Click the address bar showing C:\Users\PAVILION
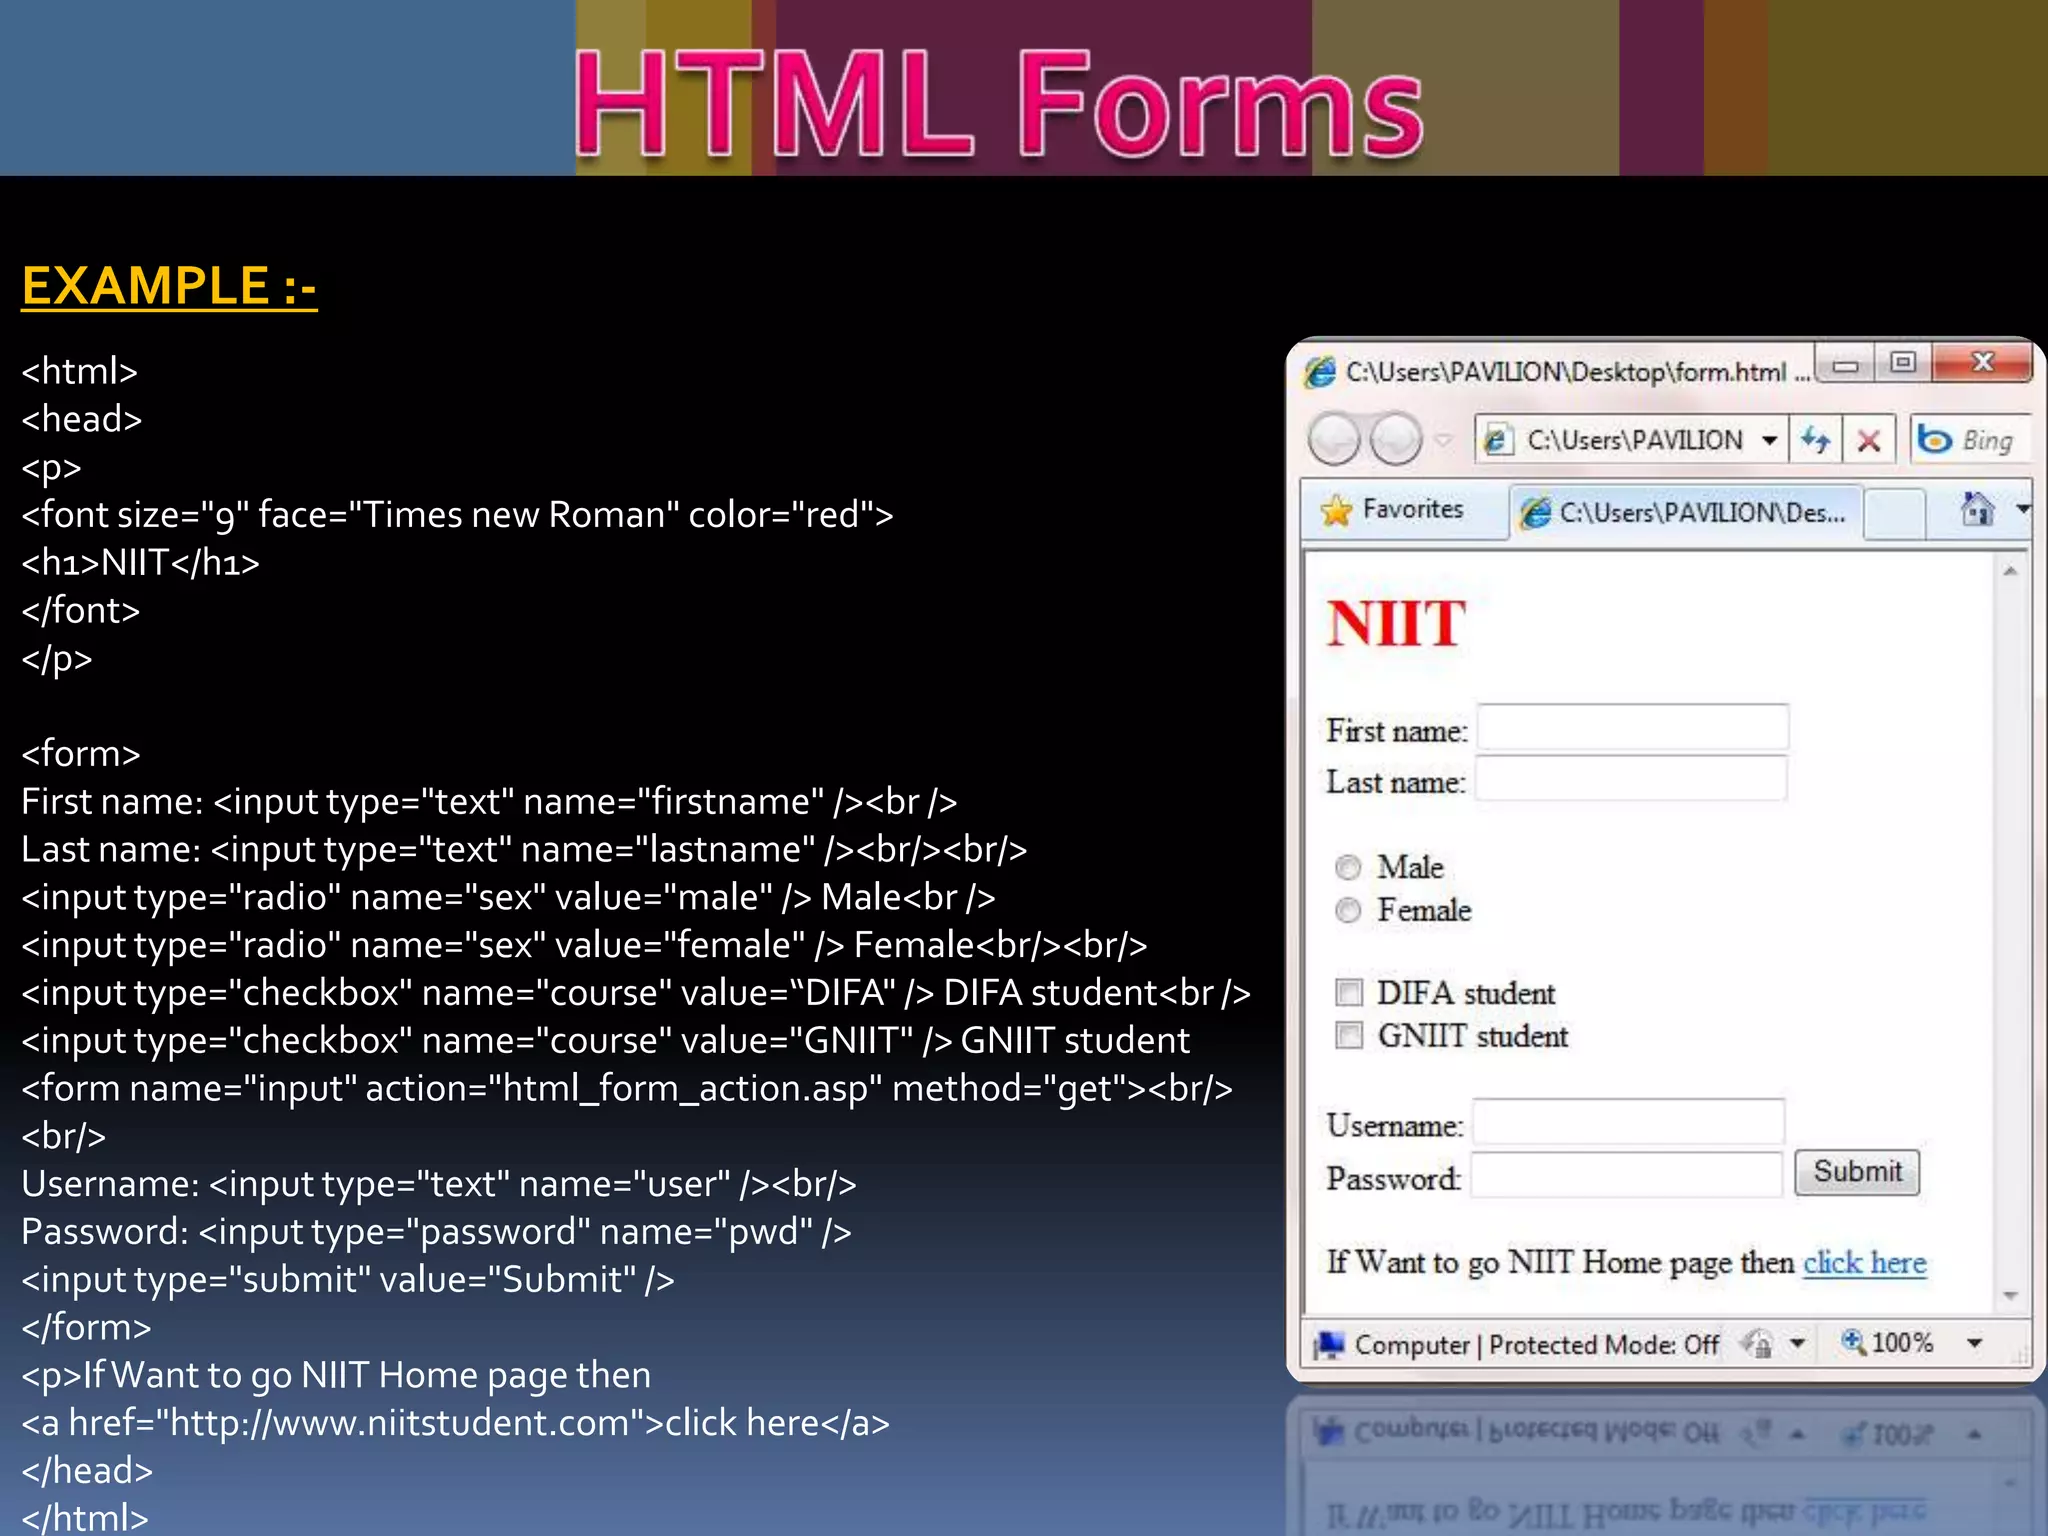The height and width of the screenshot is (1536, 2048). 1633,440
